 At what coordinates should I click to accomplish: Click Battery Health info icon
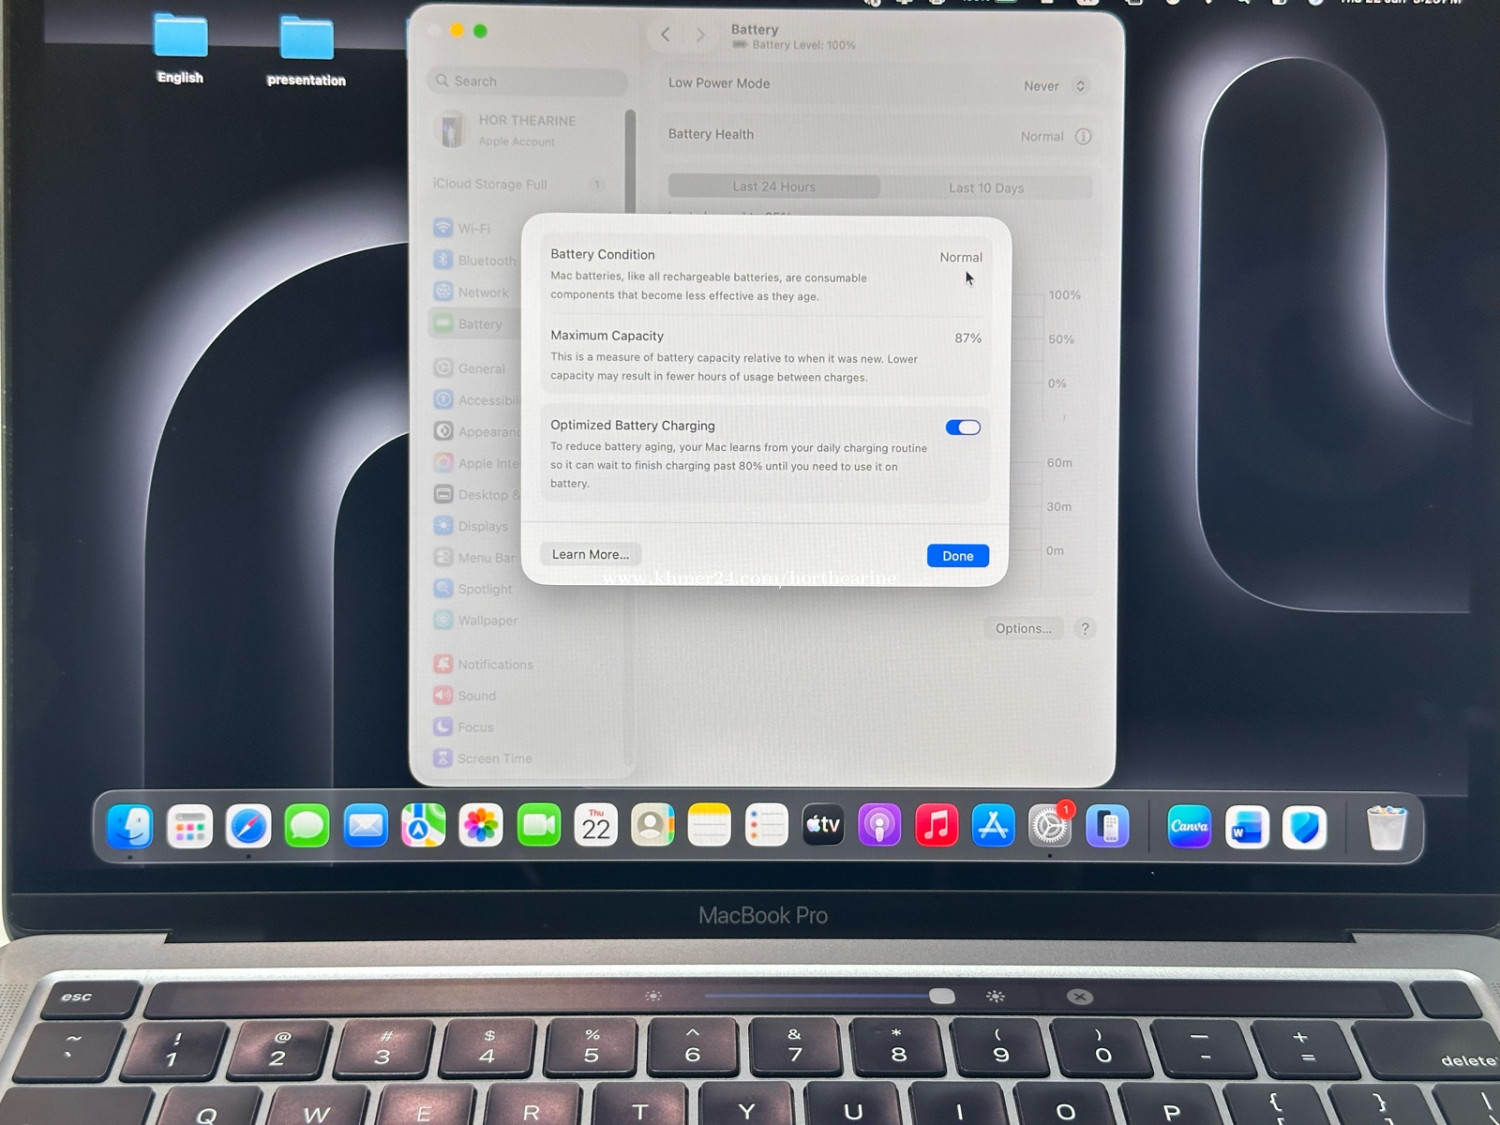[1083, 136]
